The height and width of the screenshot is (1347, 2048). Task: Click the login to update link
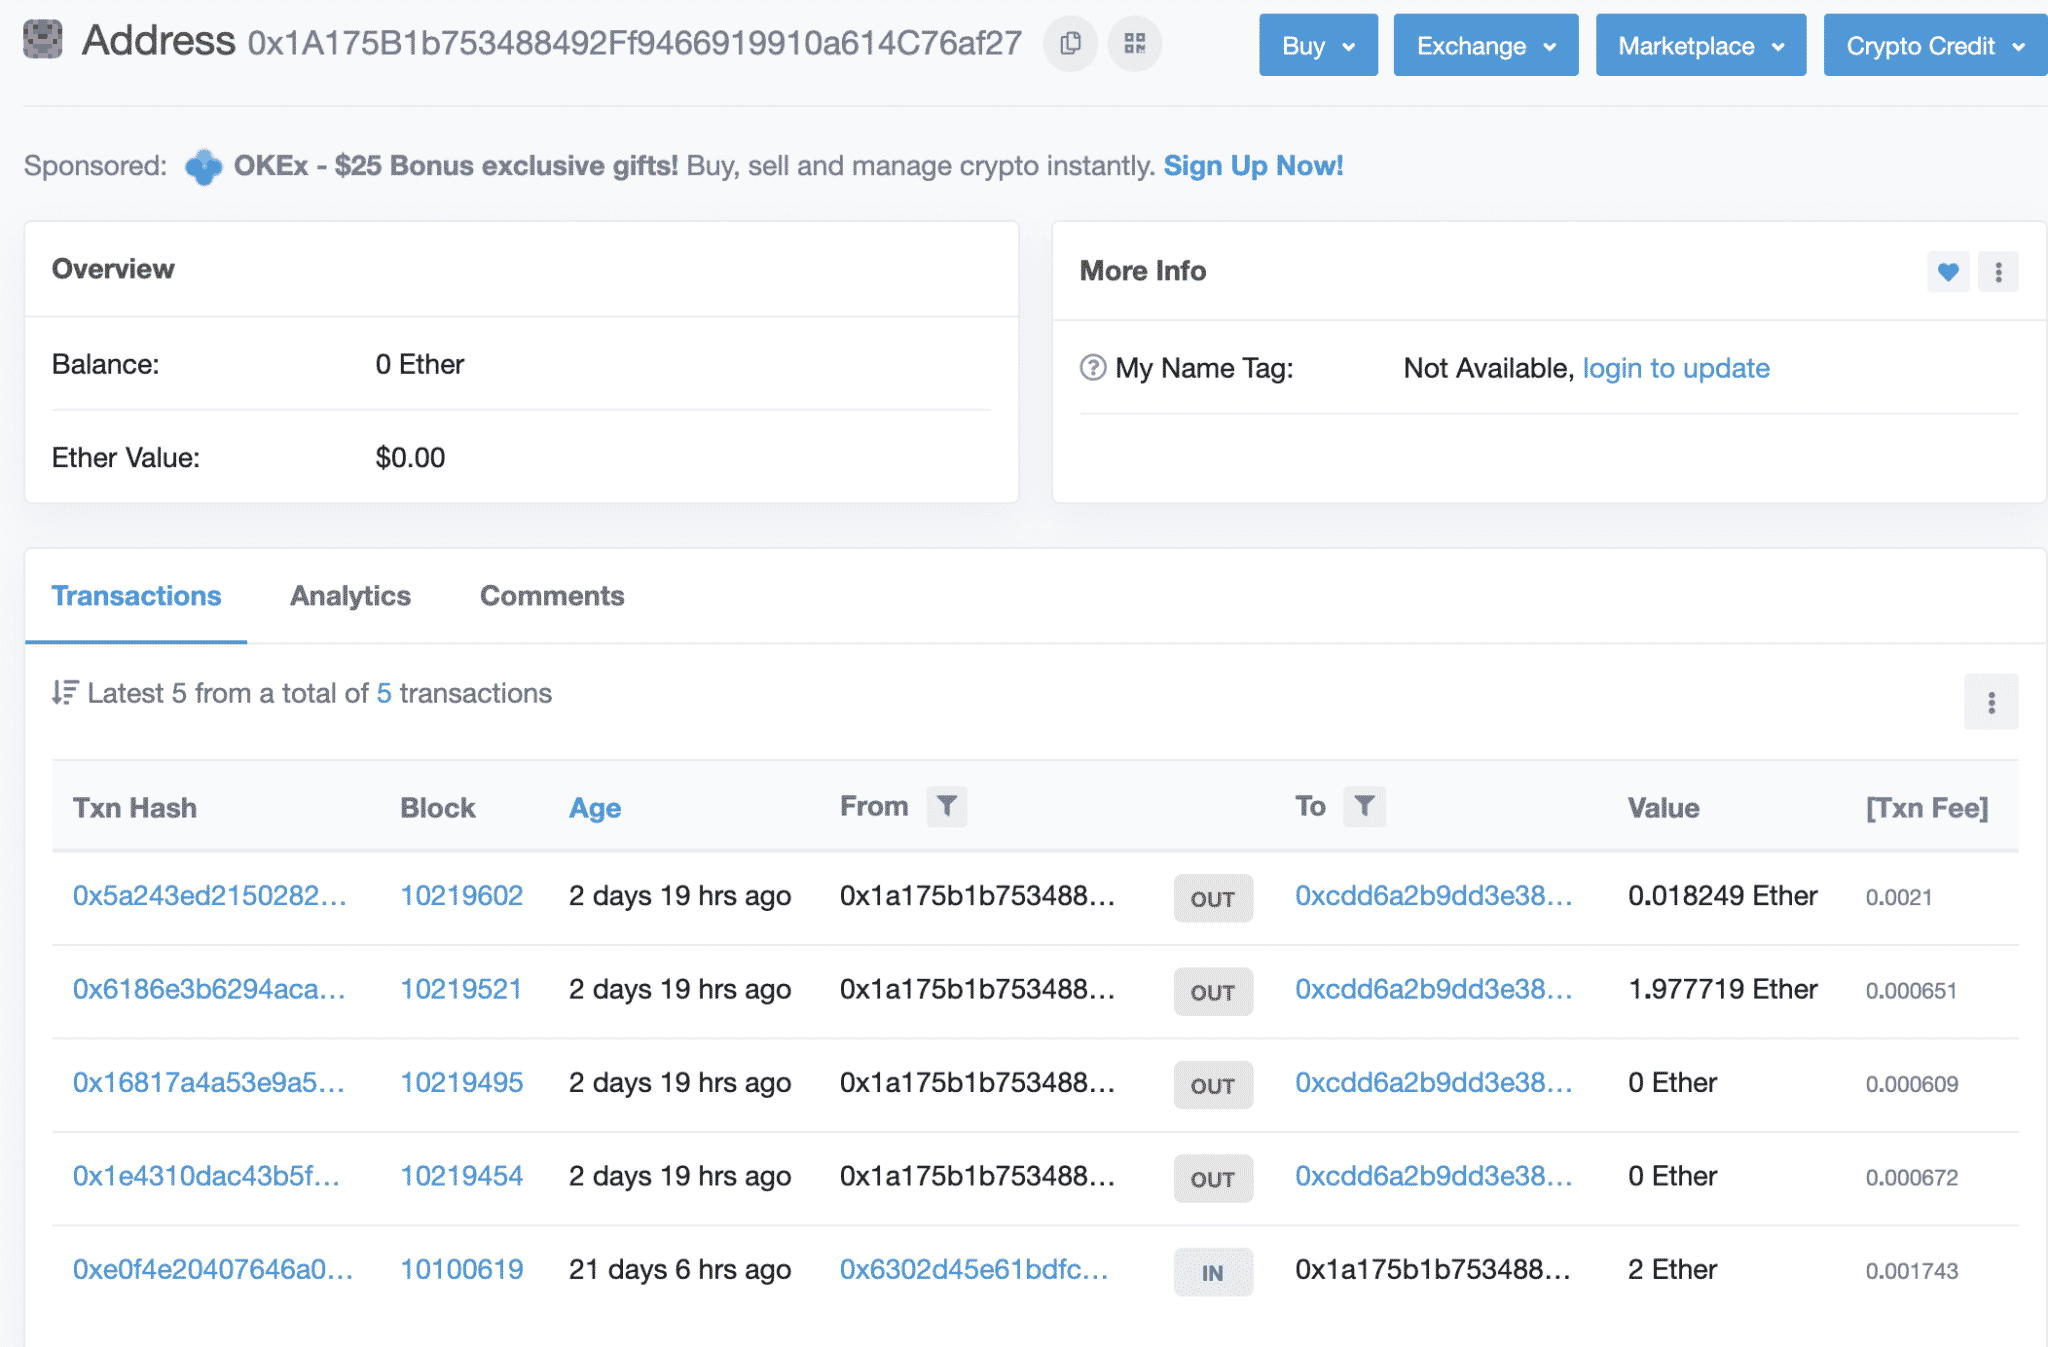point(1676,368)
